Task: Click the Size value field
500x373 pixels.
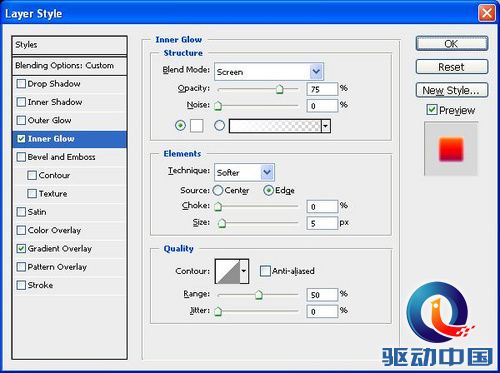Action: coord(322,223)
